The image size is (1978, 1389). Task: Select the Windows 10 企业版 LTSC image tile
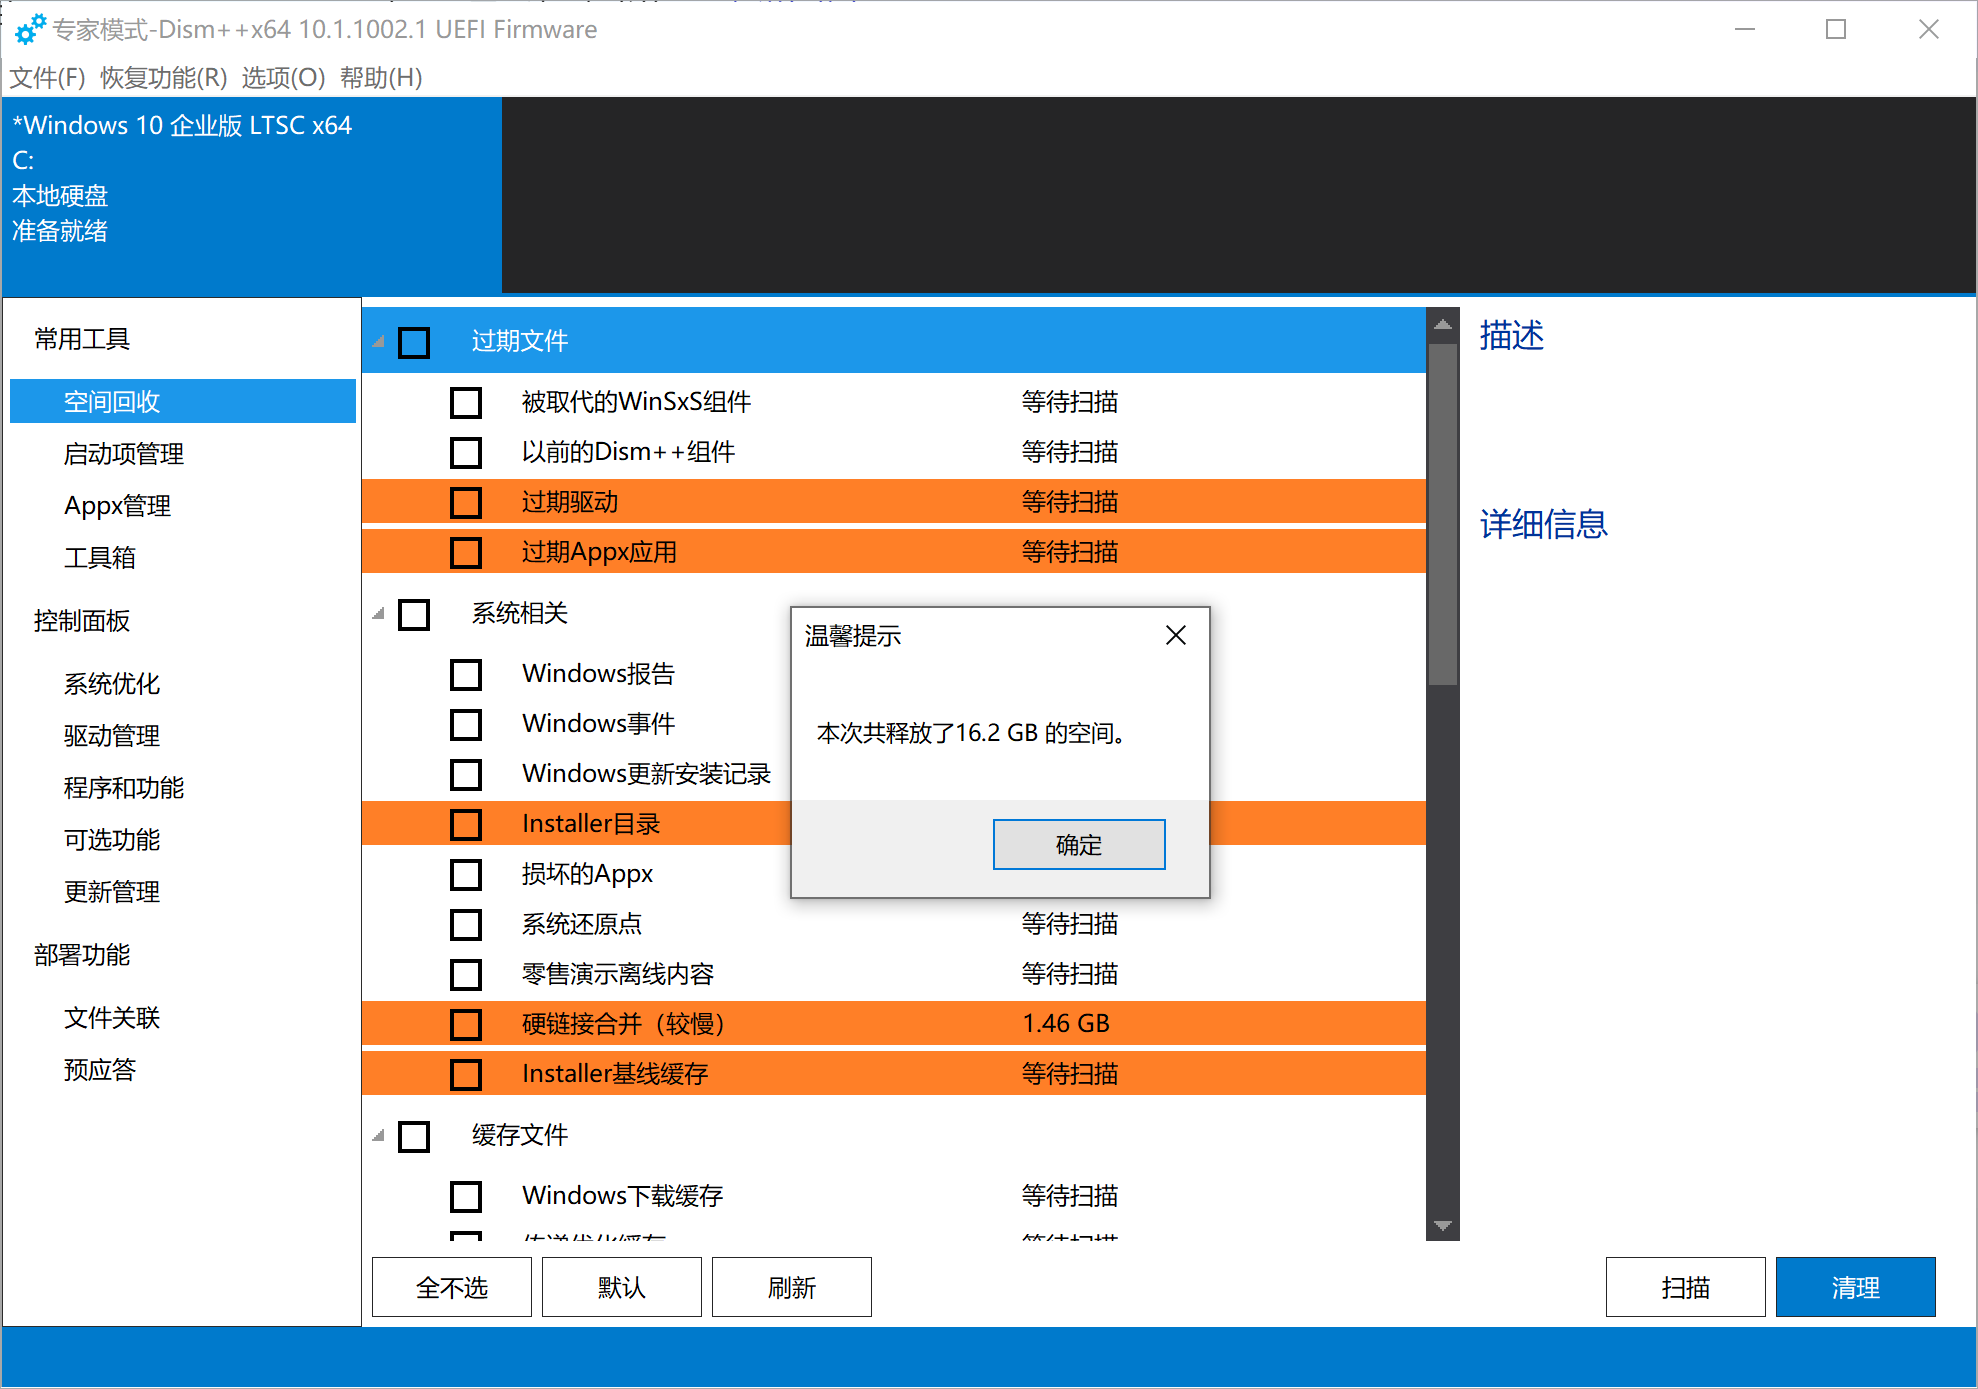tap(251, 195)
